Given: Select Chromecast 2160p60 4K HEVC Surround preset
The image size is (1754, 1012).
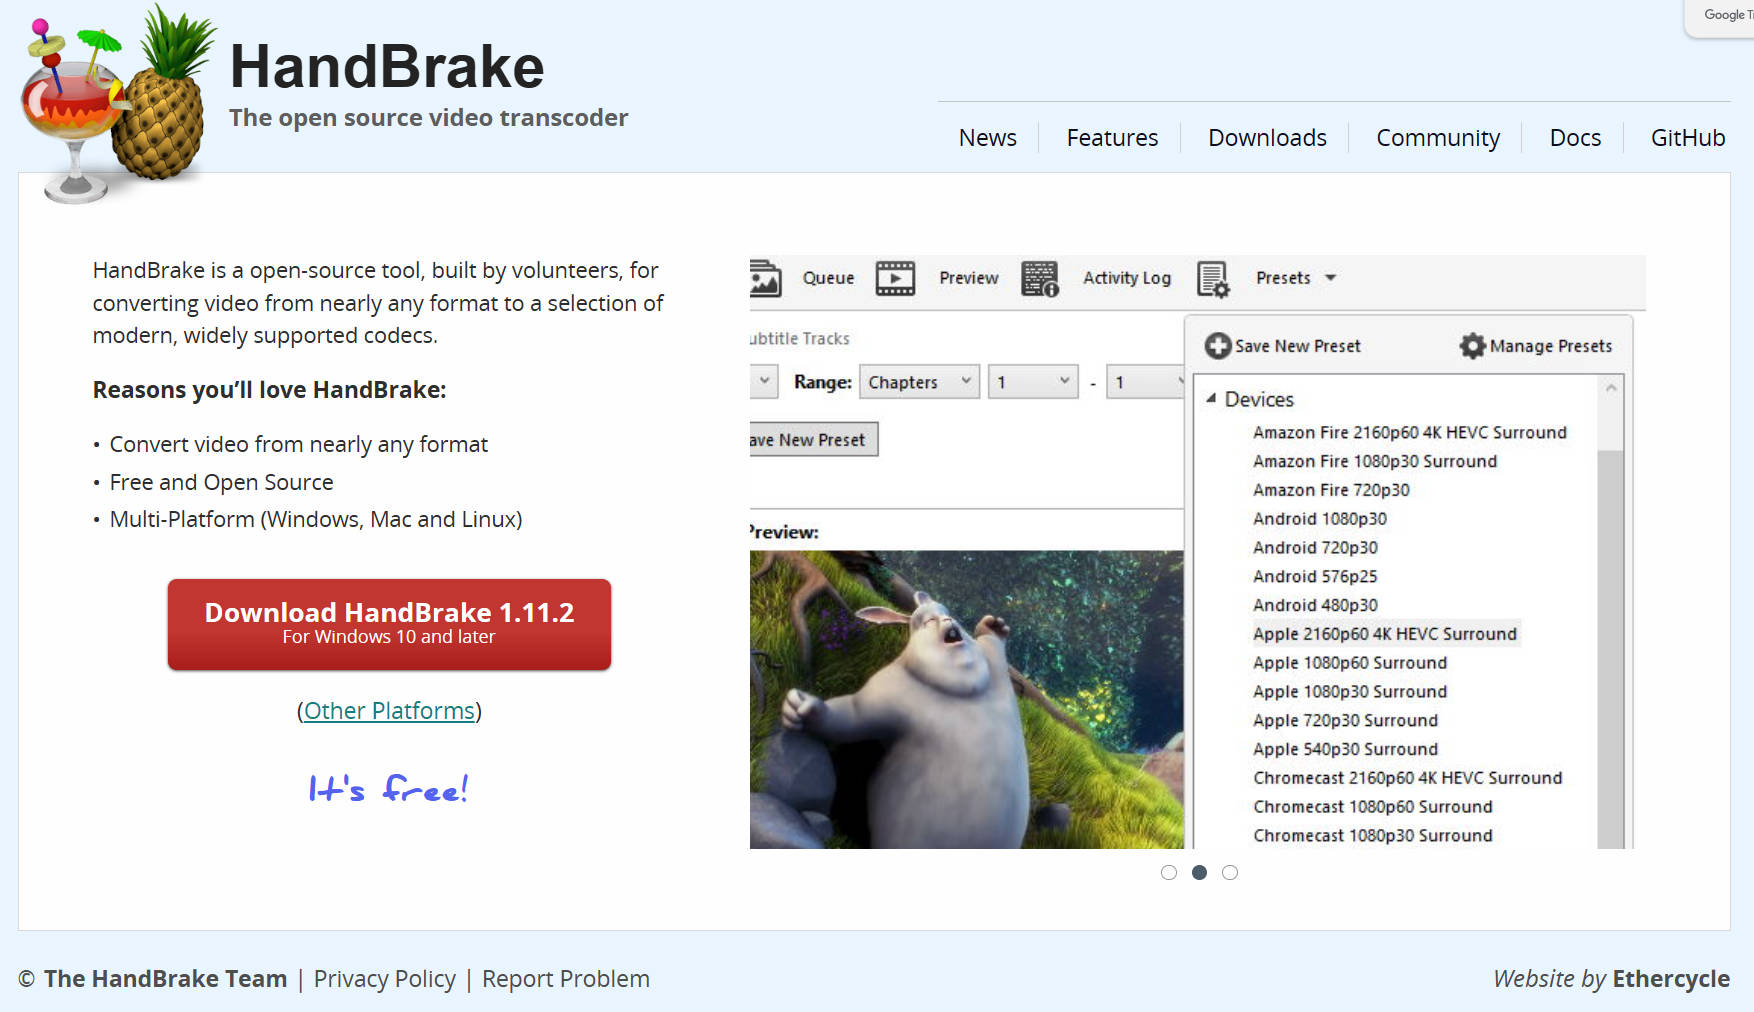Looking at the screenshot, I should tap(1407, 778).
